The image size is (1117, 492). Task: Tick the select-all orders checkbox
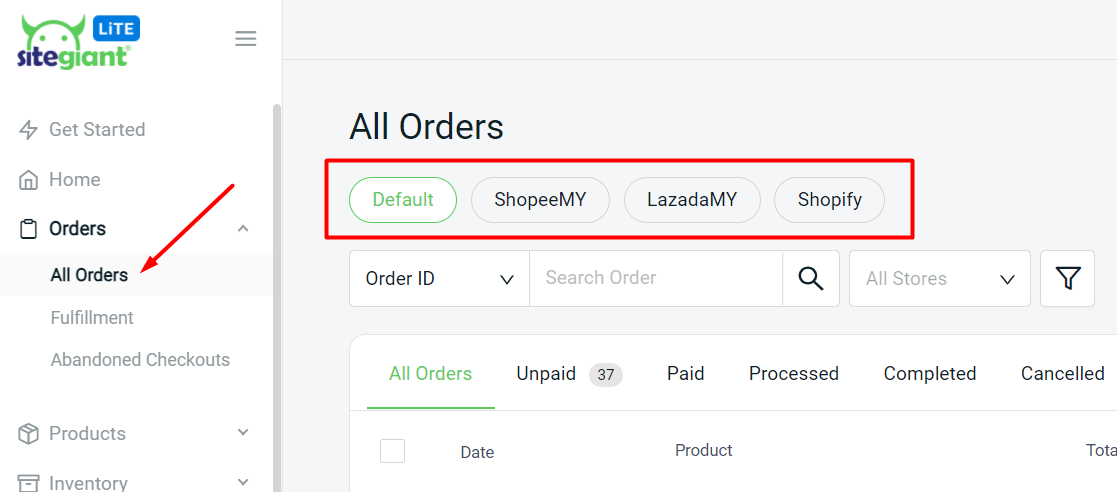tap(392, 451)
